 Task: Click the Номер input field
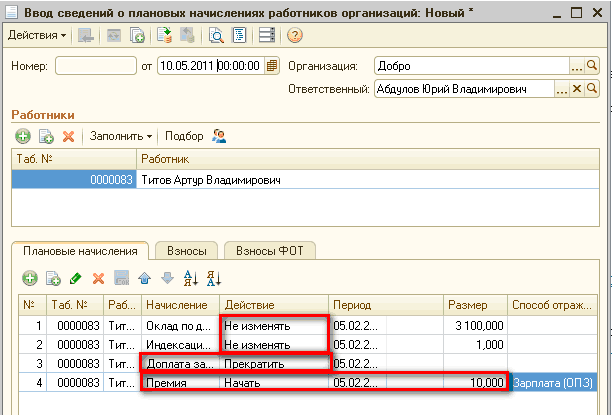pyautogui.click(x=95, y=66)
